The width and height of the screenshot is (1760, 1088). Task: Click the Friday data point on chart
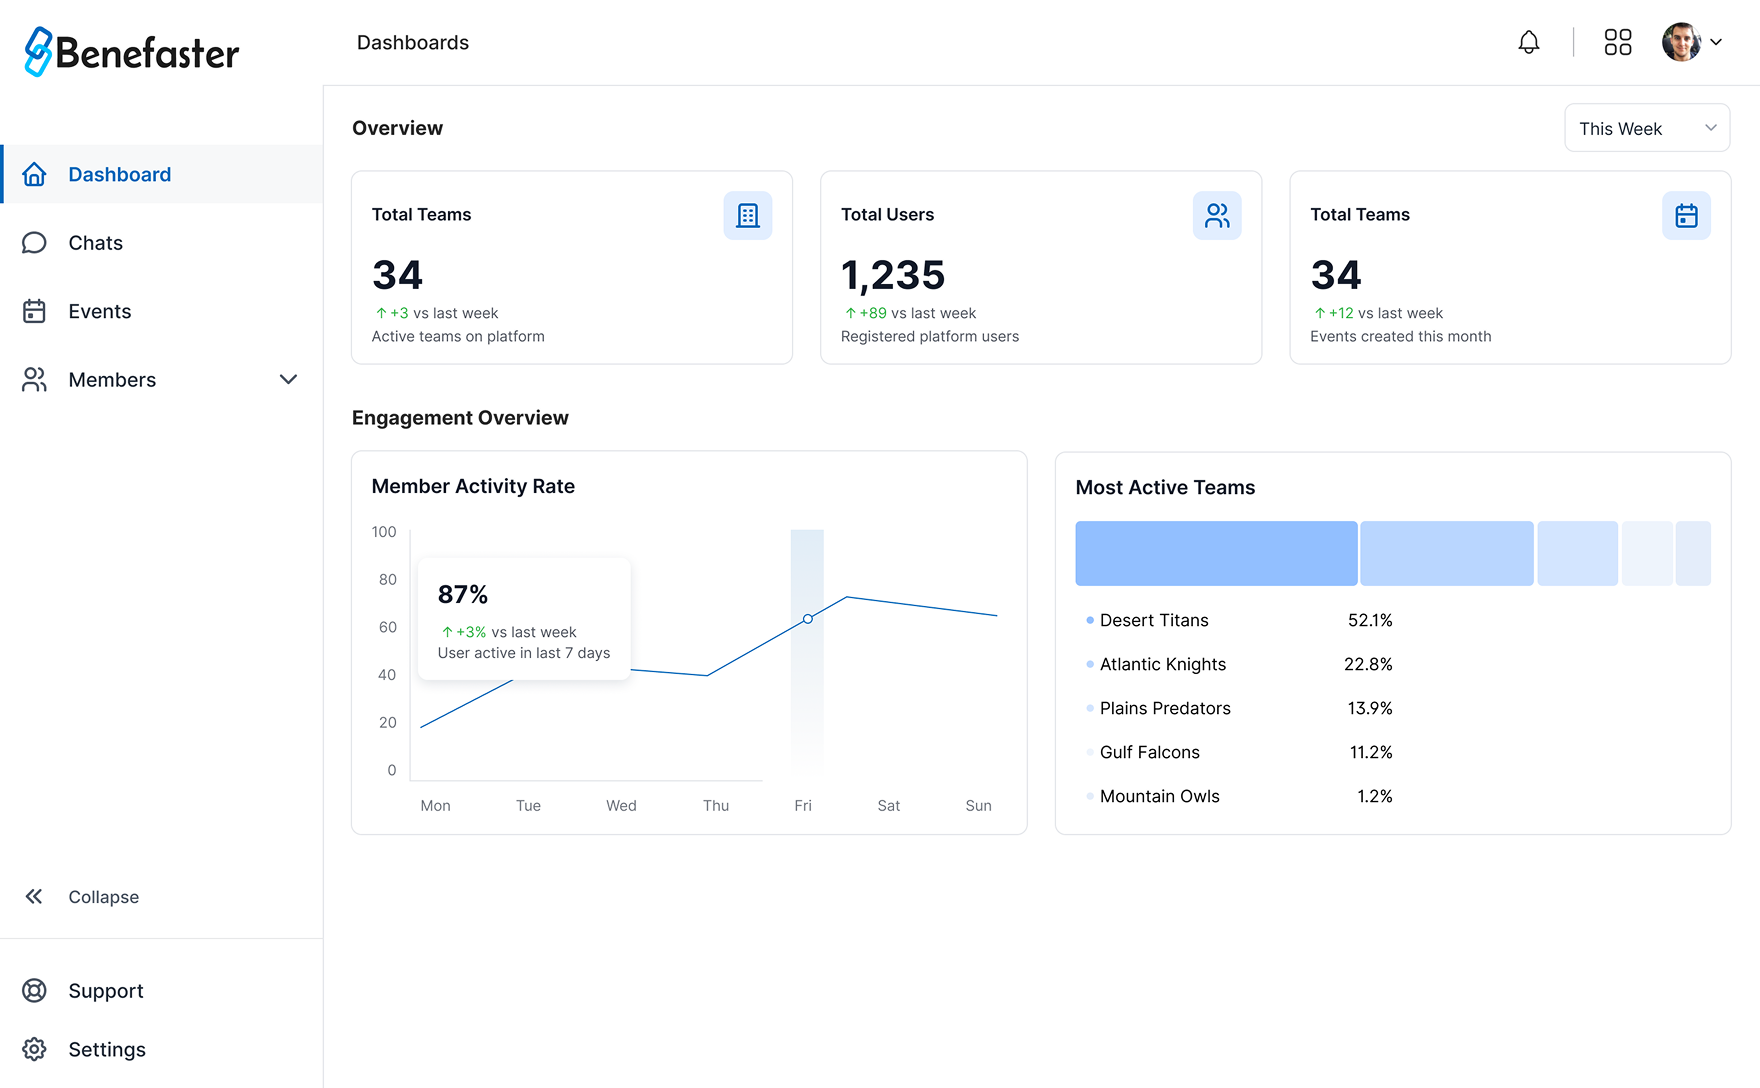807,619
